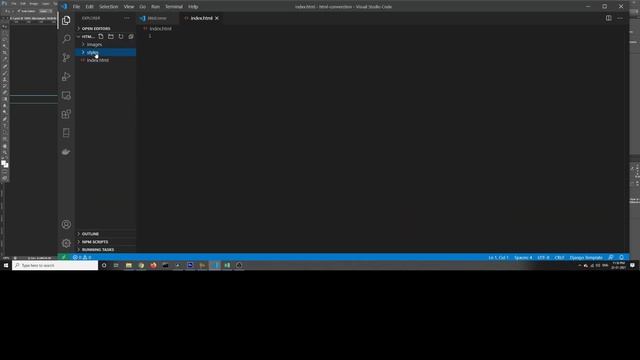The image size is (640, 360).
Task: Click the Cortana circle on taskbar
Action: coord(104,265)
